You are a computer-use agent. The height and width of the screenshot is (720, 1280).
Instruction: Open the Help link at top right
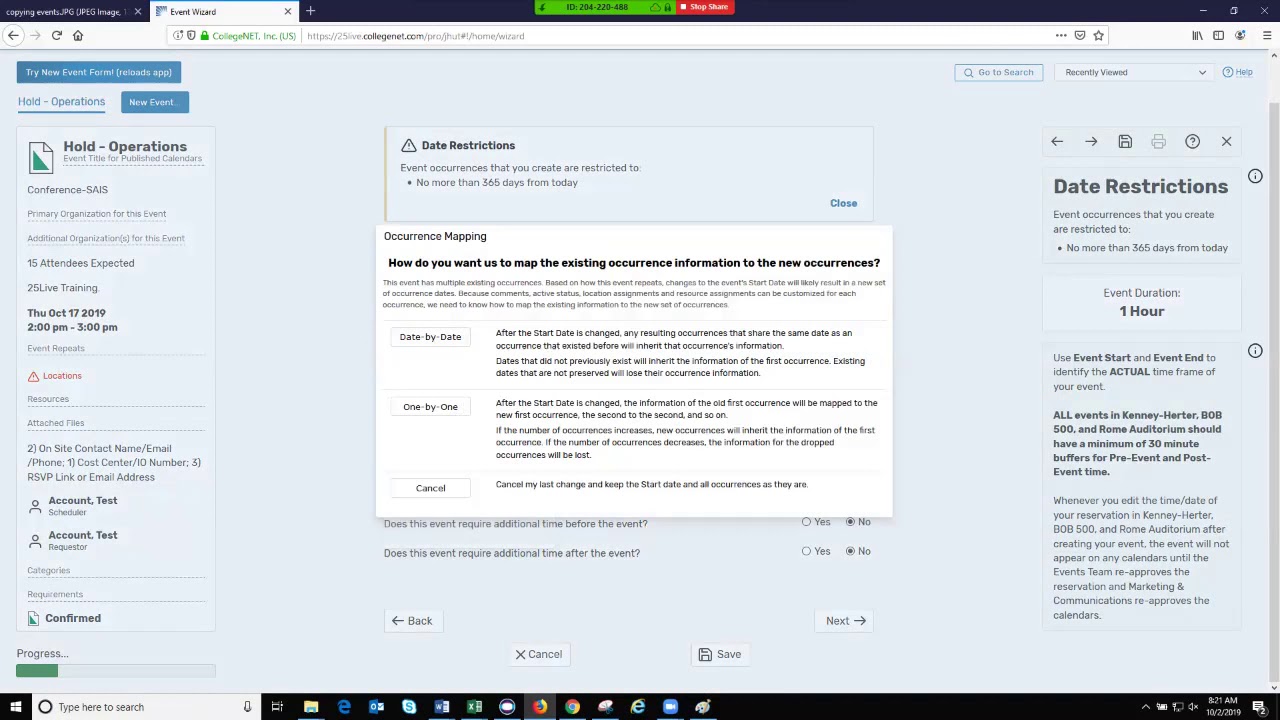point(1237,72)
